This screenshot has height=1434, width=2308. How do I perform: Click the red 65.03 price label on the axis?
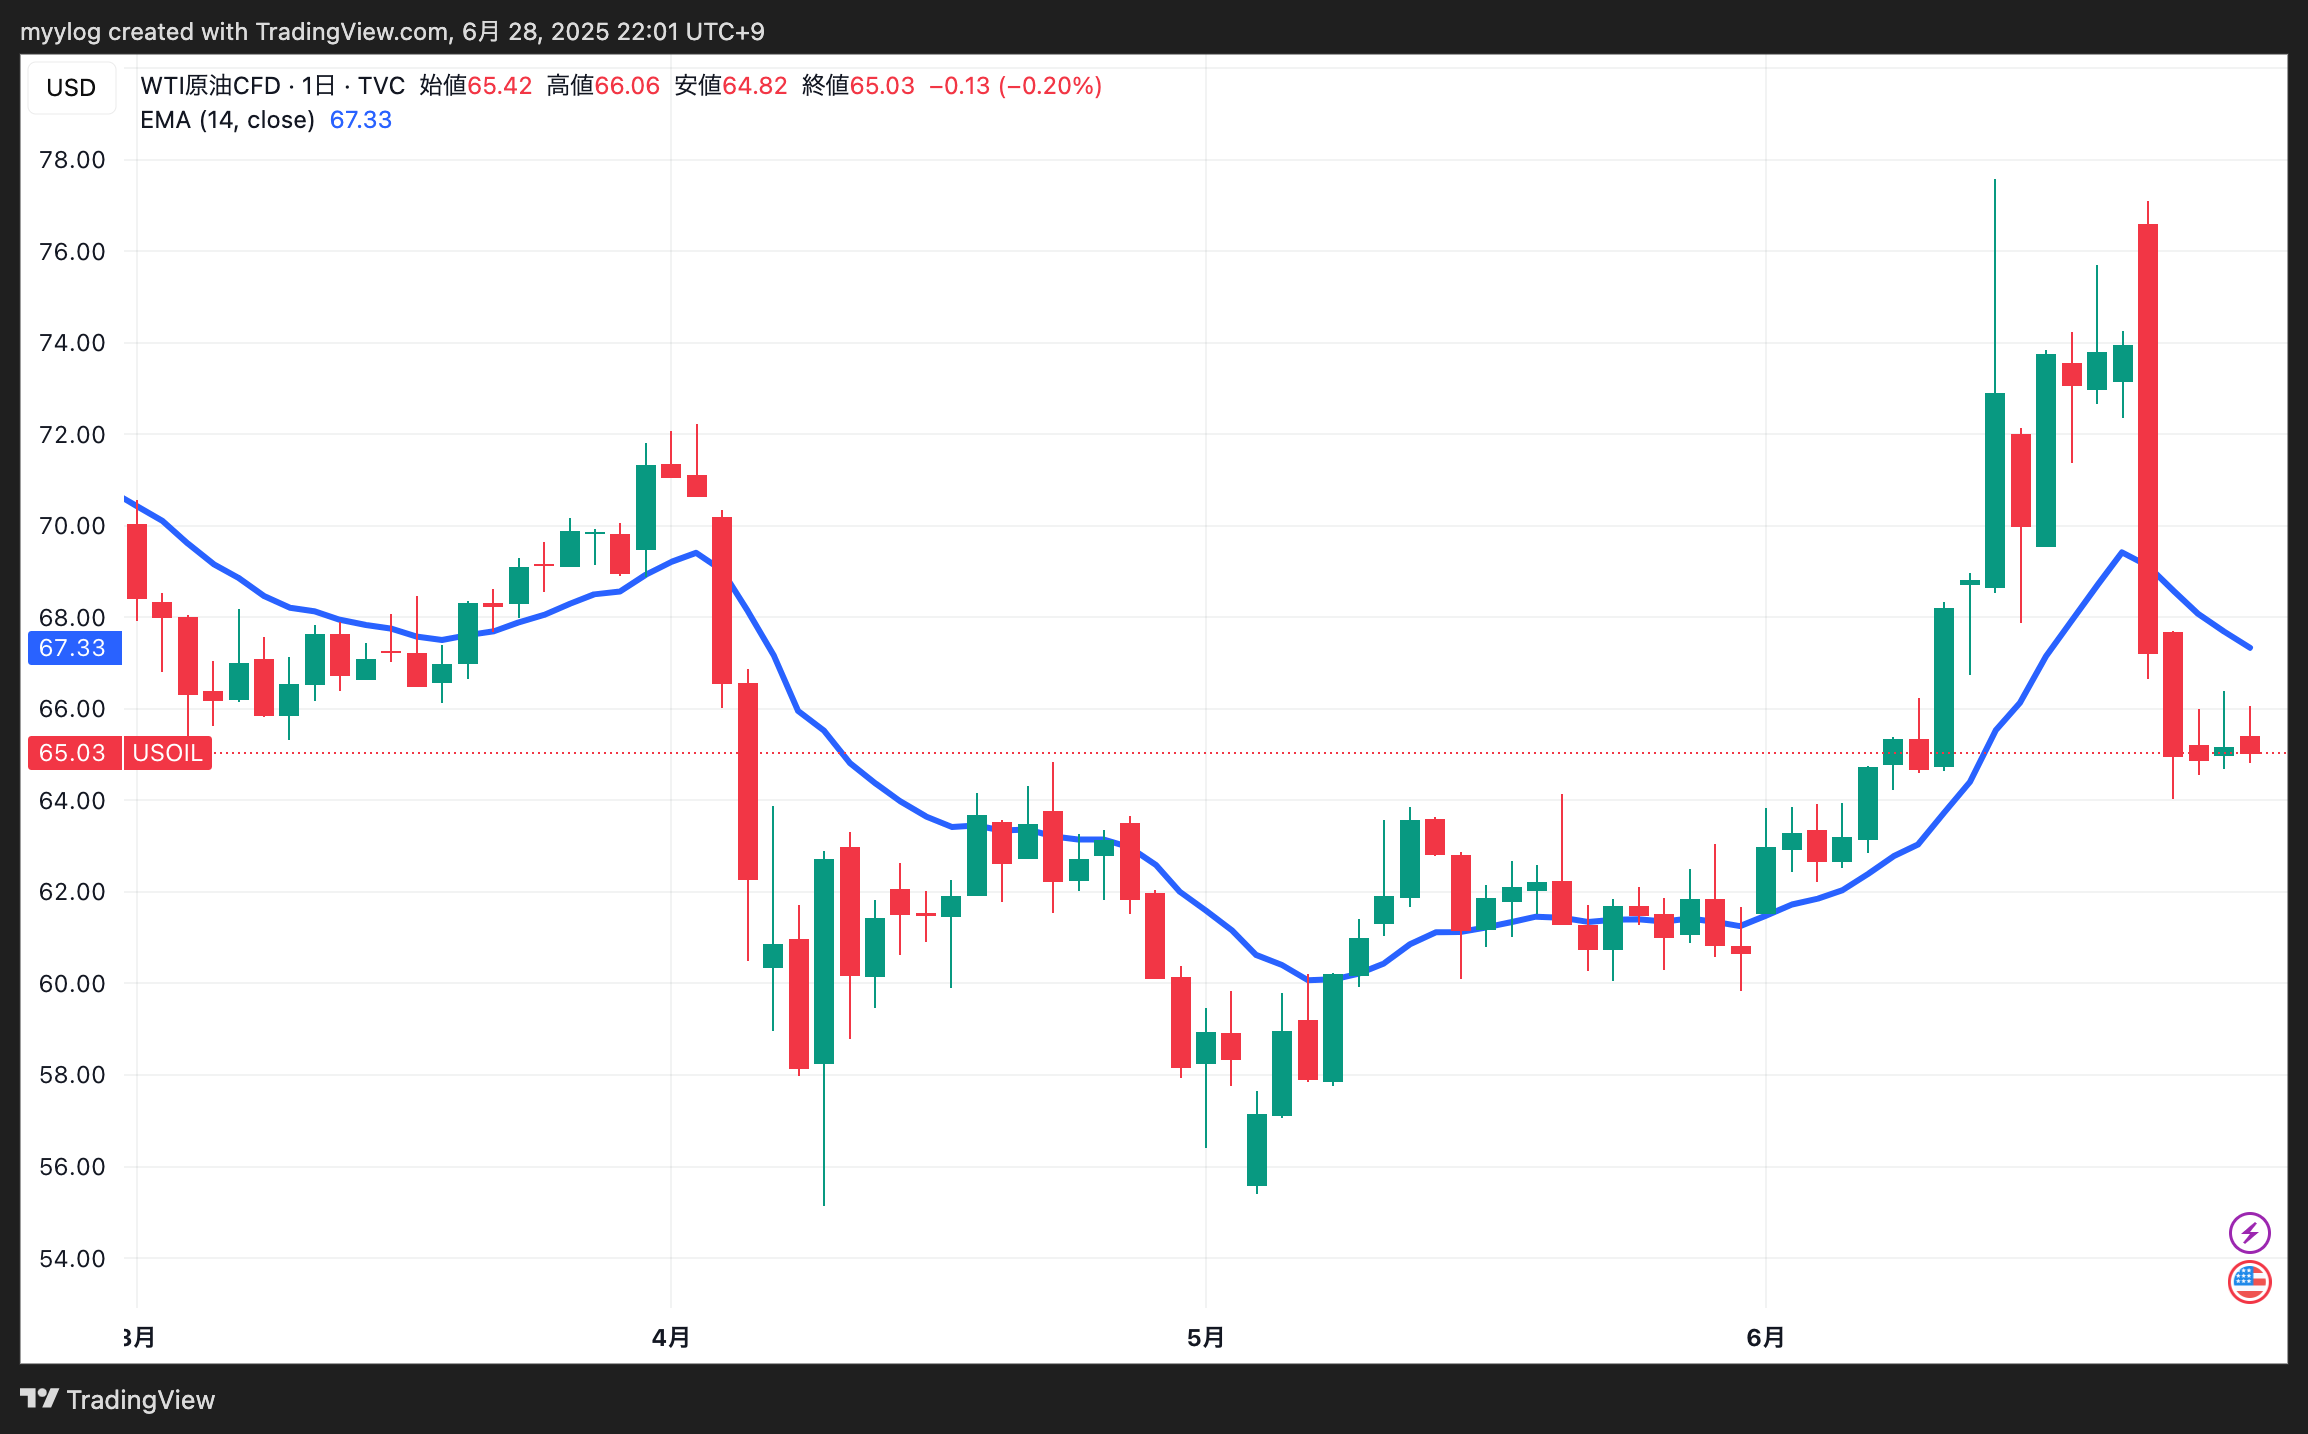click(x=73, y=753)
